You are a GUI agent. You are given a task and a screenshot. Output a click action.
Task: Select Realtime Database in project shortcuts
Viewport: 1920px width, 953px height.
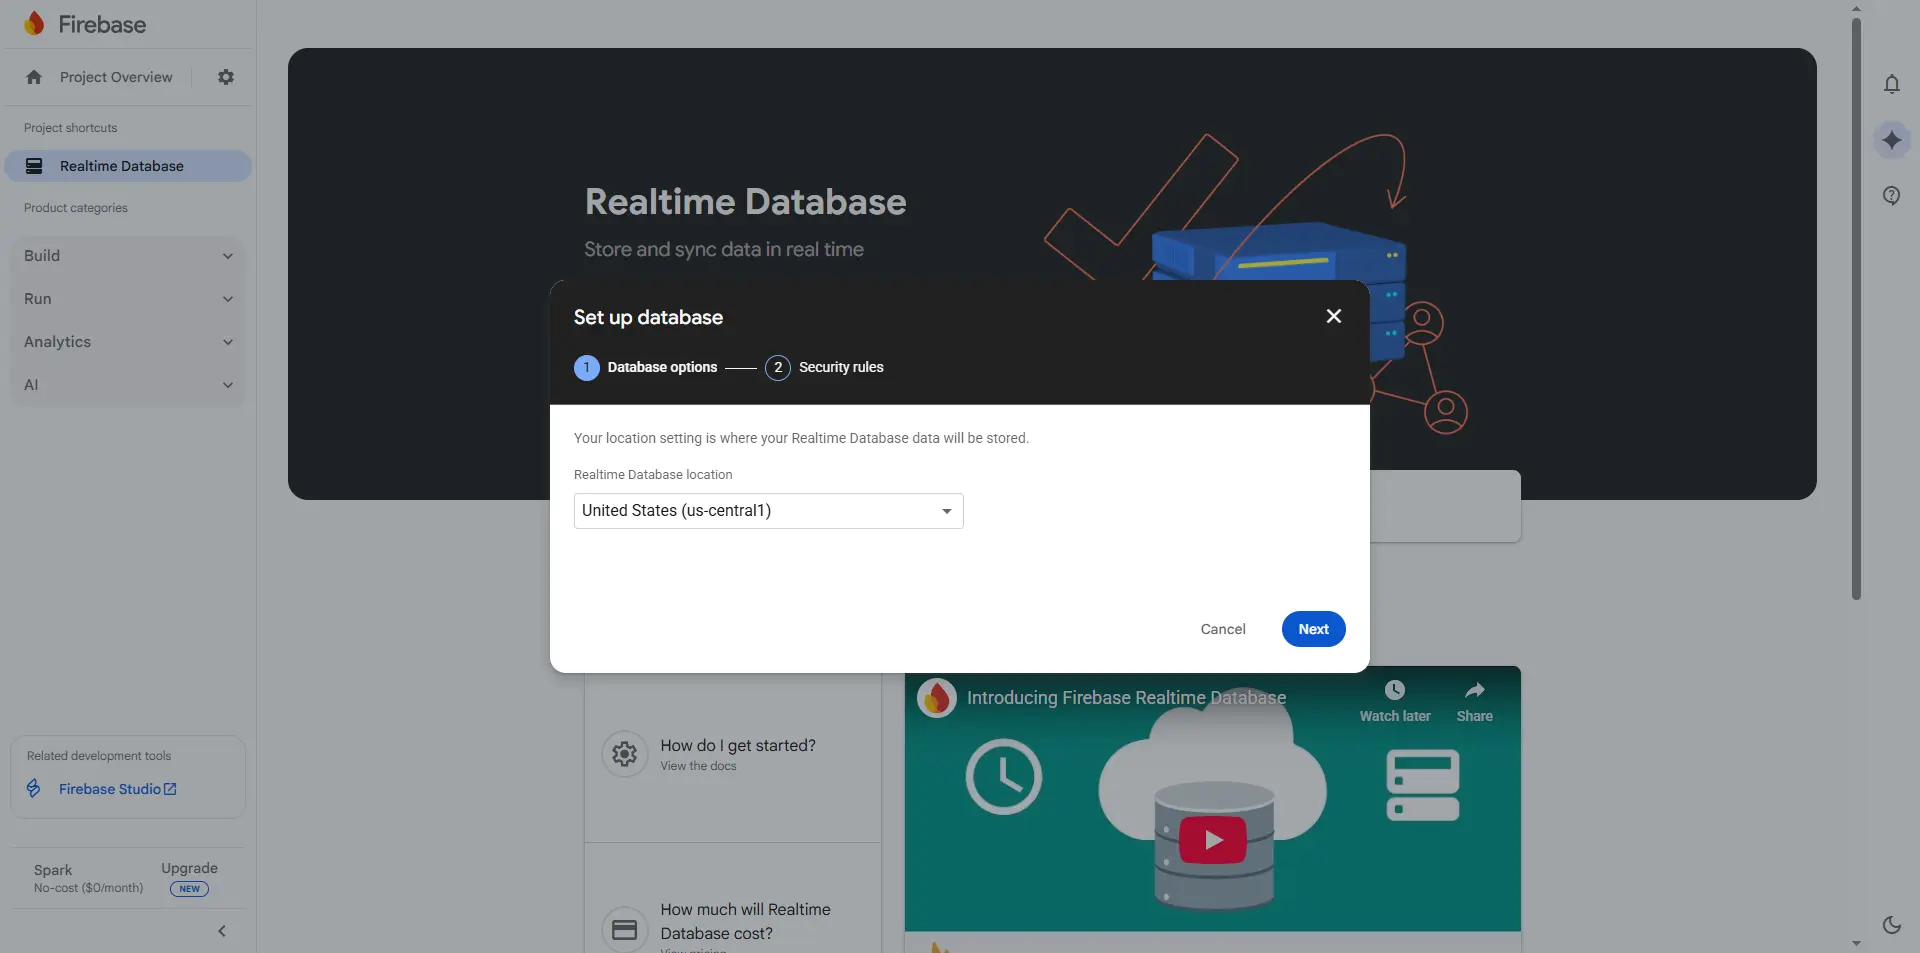(122, 166)
